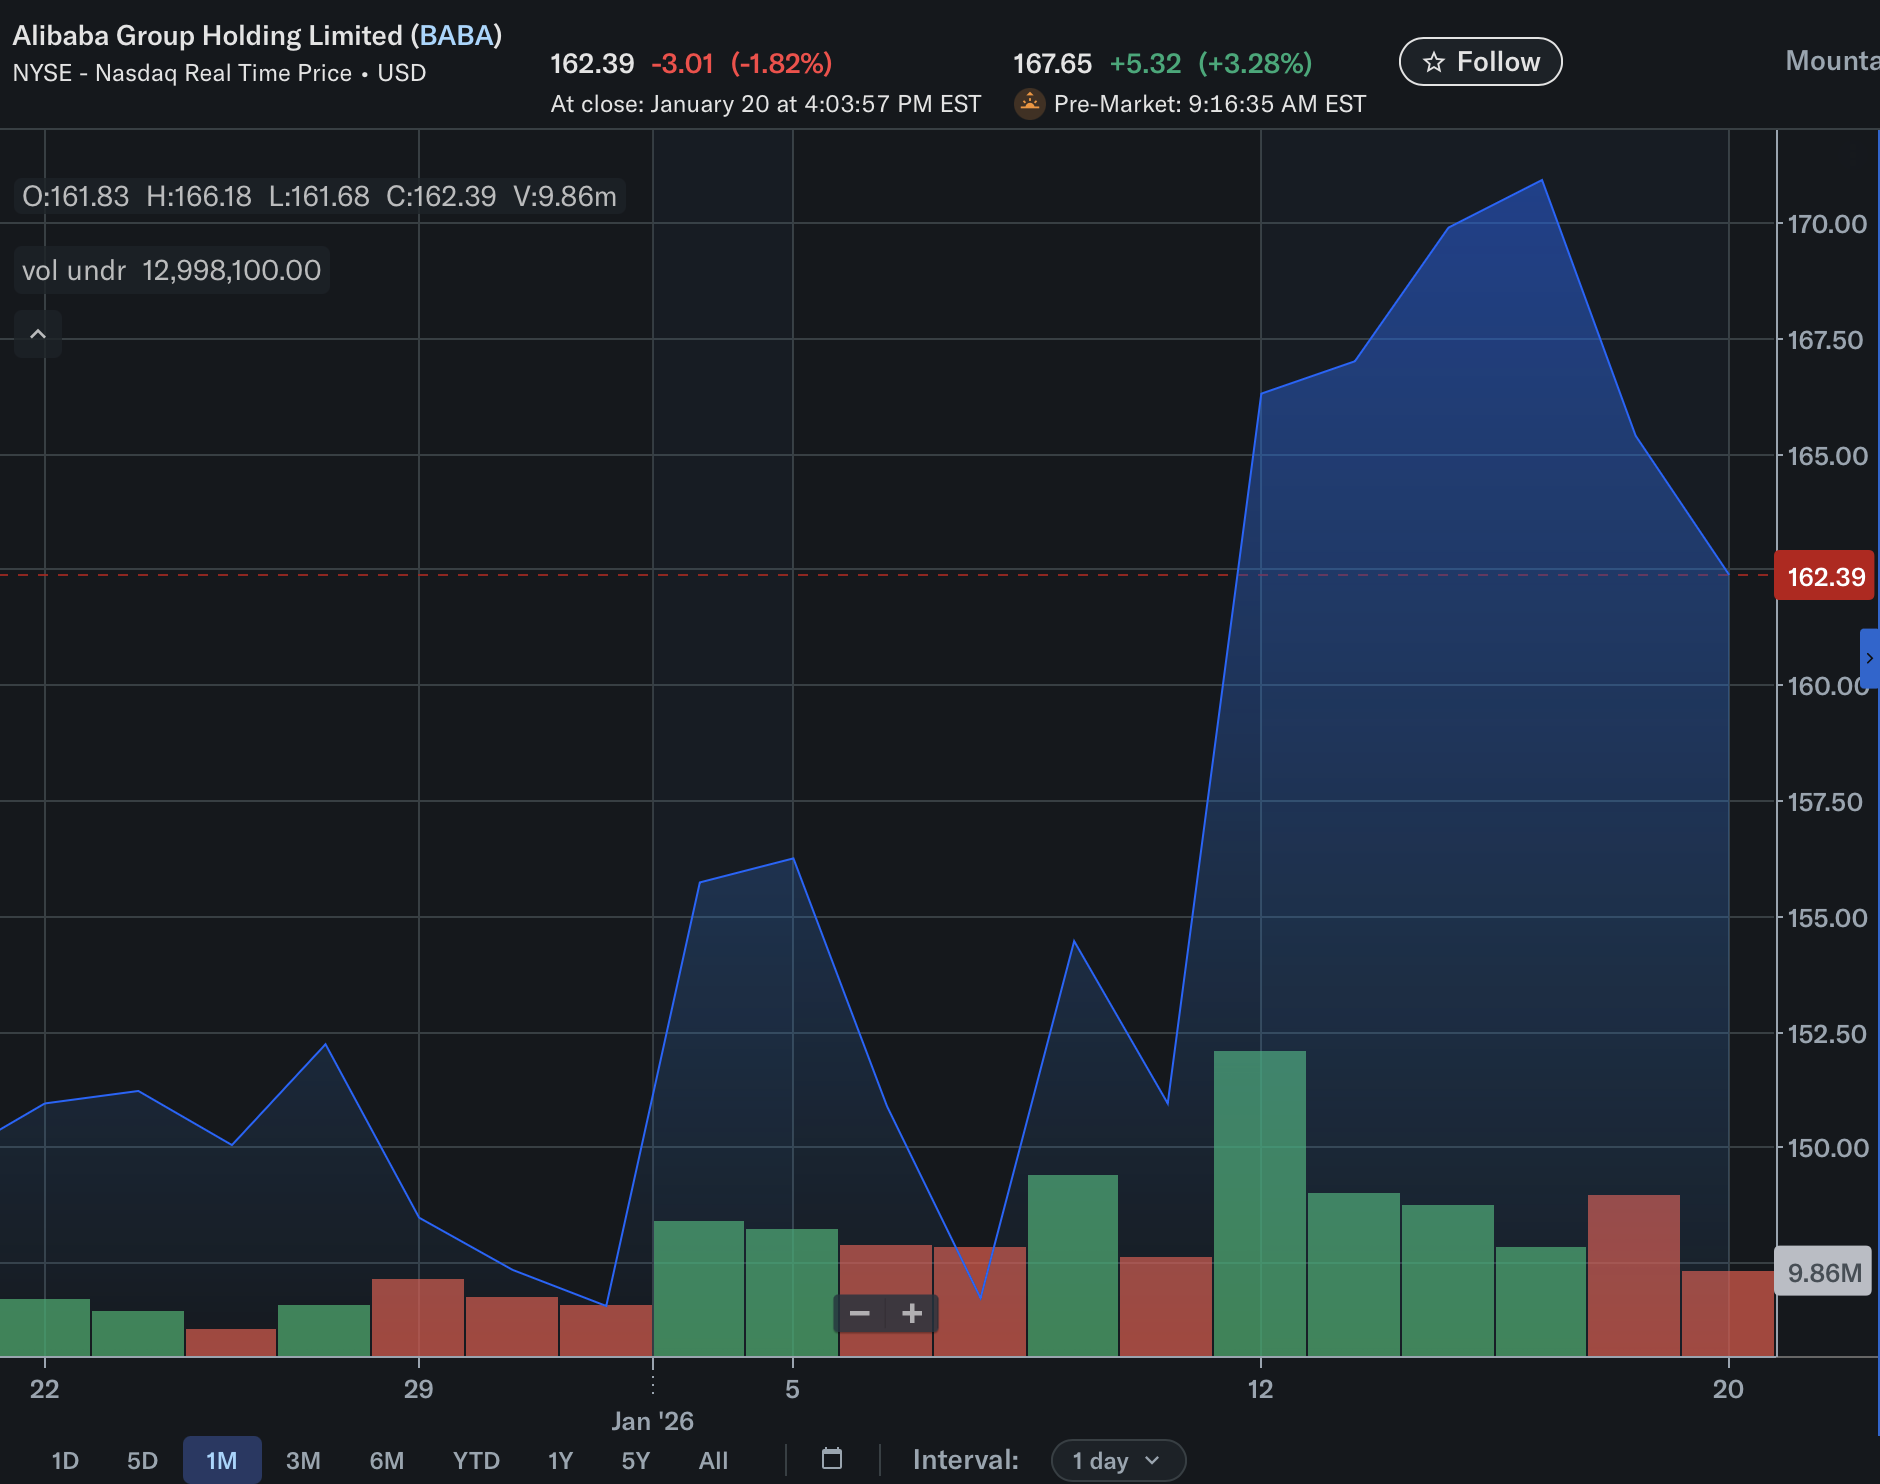Choose the 1Y time range
Image resolution: width=1880 pixels, height=1484 pixels.
click(560, 1460)
